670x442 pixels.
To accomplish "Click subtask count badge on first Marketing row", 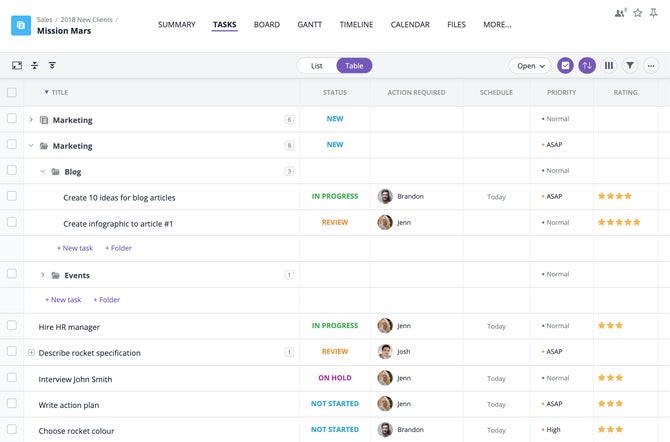I will tap(289, 120).
